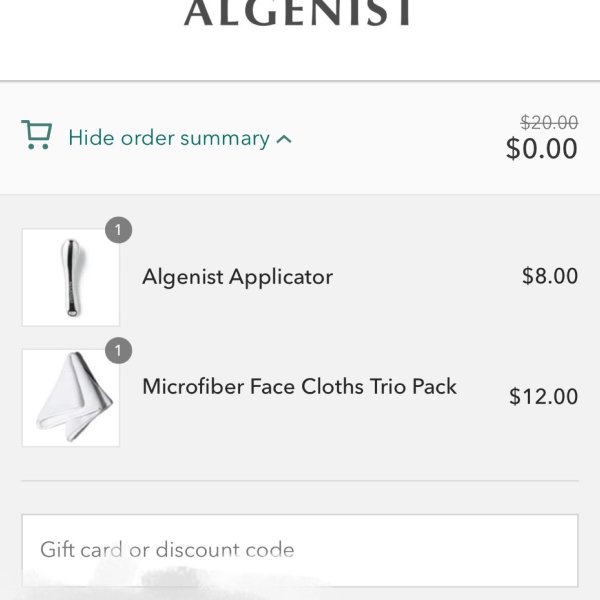Click quantity badge on Face Cloths
600x600 pixels.
(119, 351)
